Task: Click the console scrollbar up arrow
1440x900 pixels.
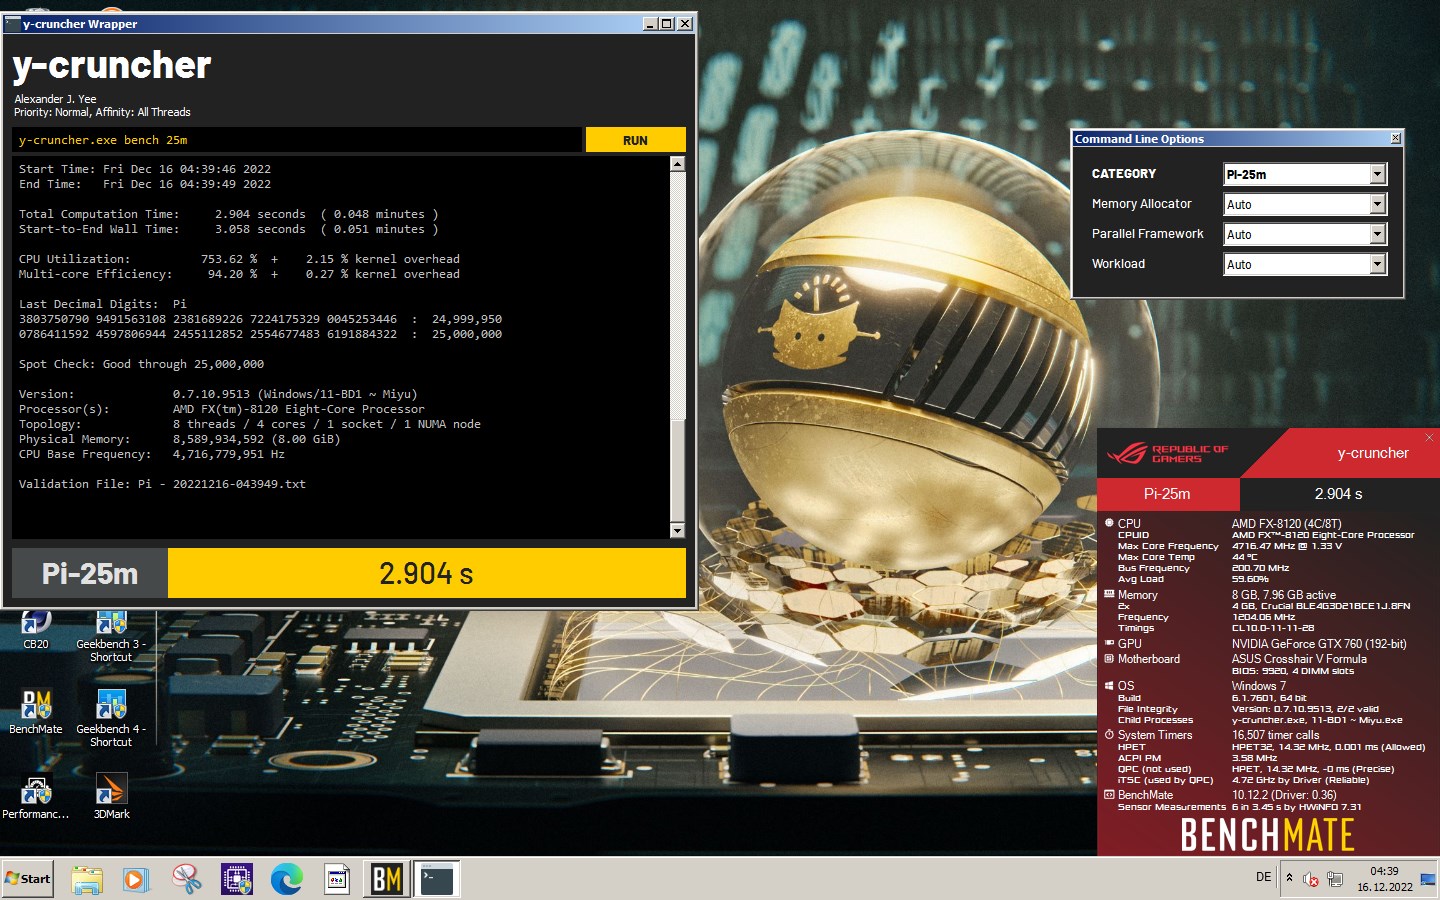Action: click(x=677, y=163)
